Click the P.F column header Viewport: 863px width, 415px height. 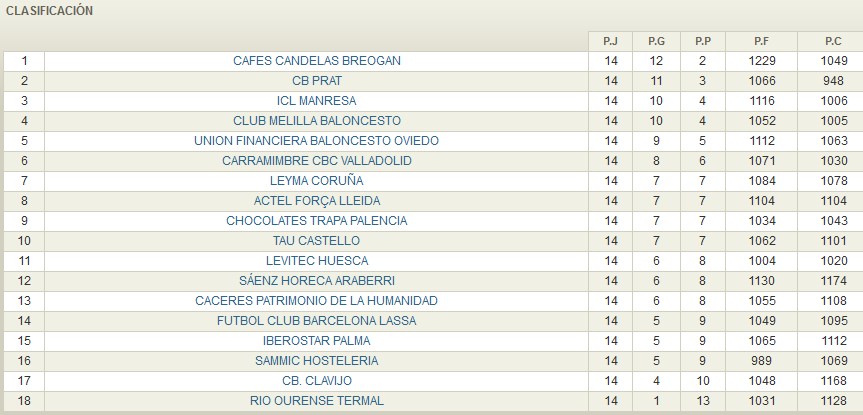click(762, 41)
